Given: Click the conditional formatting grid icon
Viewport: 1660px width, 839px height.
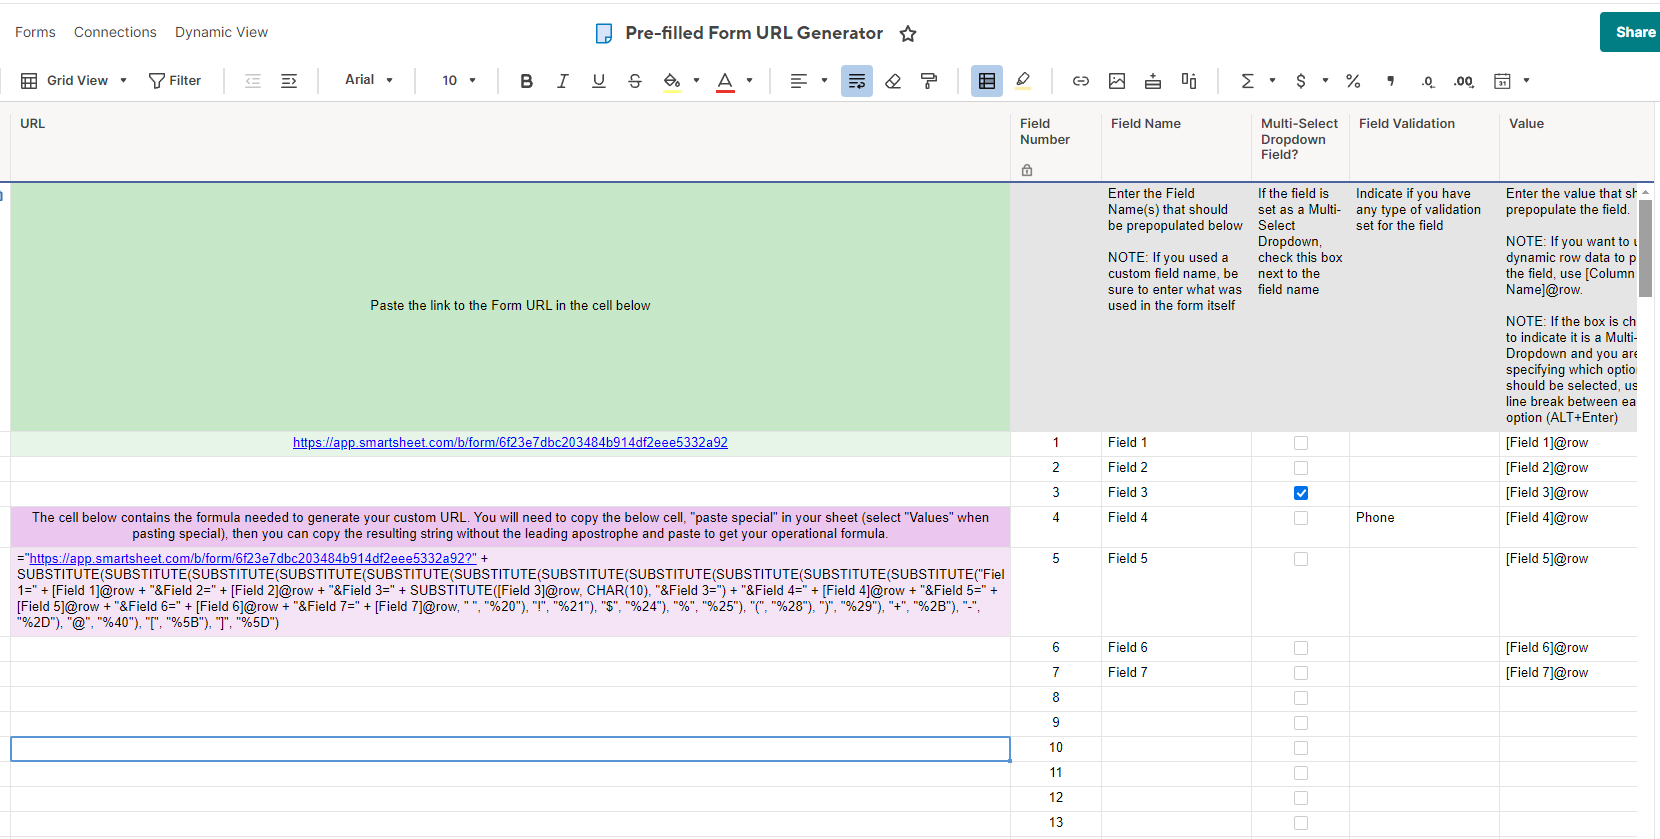Looking at the screenshot, I should point(987,81).
